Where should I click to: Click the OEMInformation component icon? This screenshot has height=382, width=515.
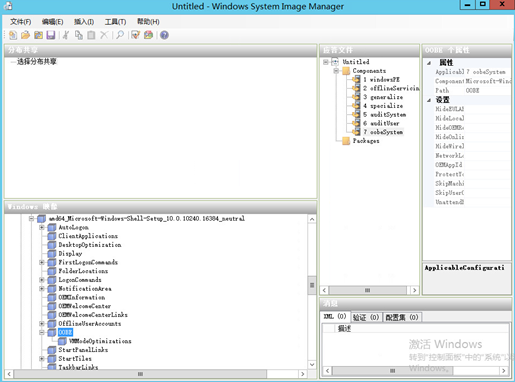52,297
